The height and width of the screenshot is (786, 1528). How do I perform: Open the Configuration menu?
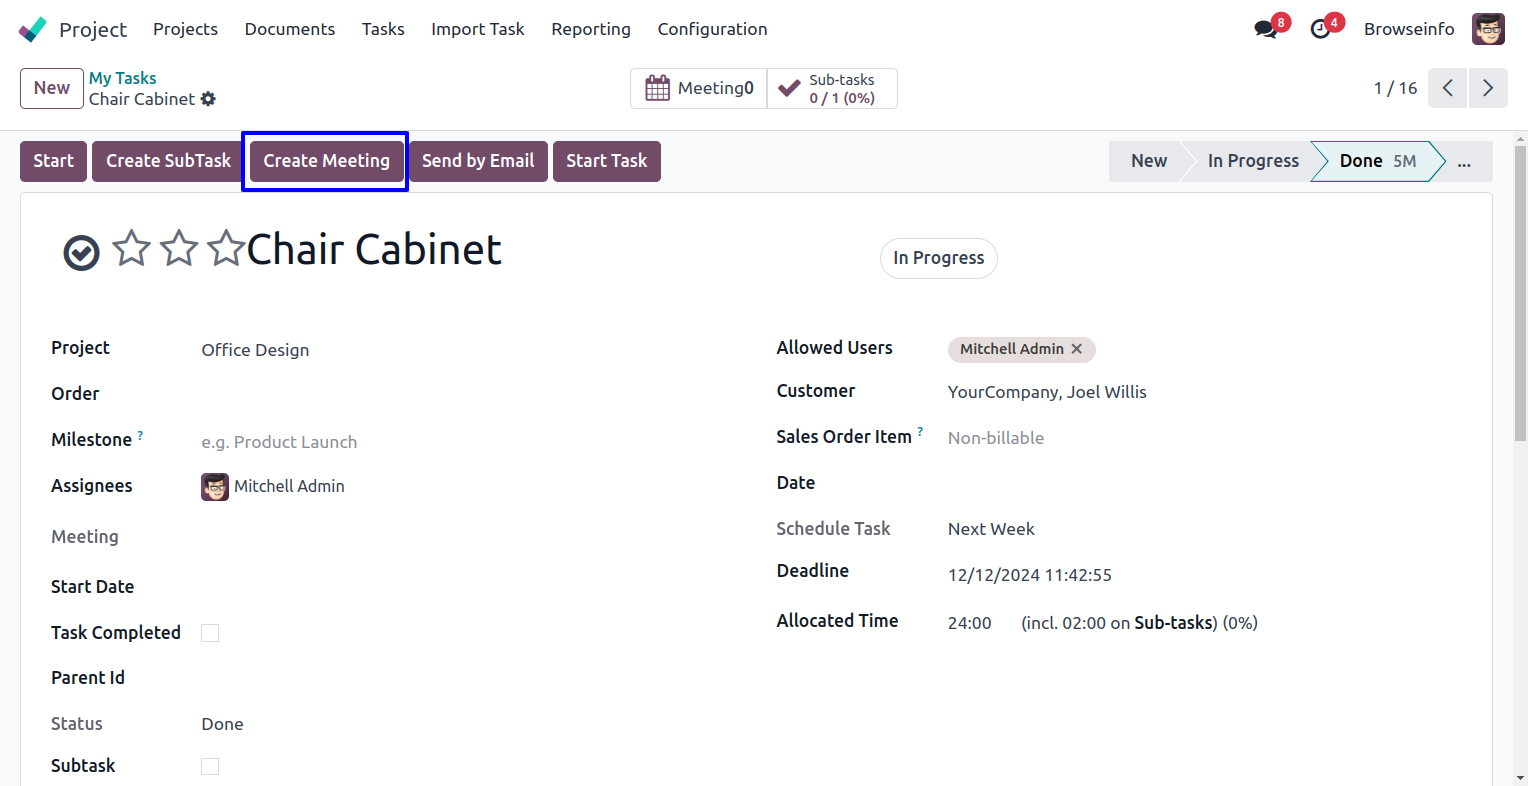pyautogui.click(x=712, y=29)
